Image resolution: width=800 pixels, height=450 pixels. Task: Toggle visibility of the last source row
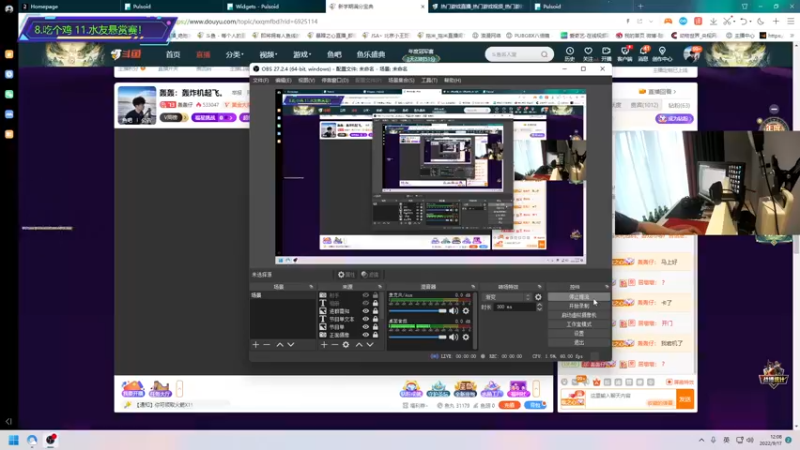(365, 335)
